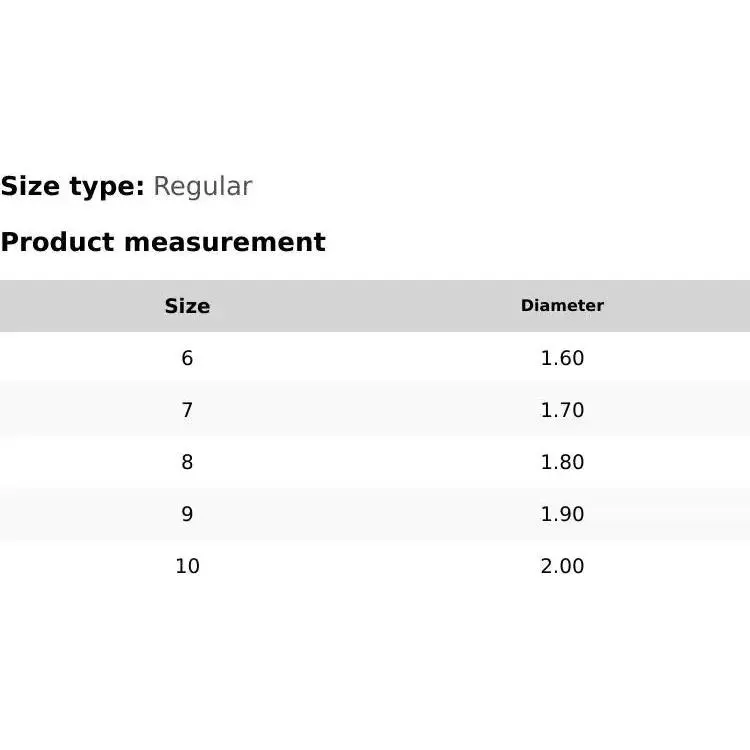Click the Size type label
The width and height of the screenshot is (750, 750).
pyautogui.click(x=72, y=187)
